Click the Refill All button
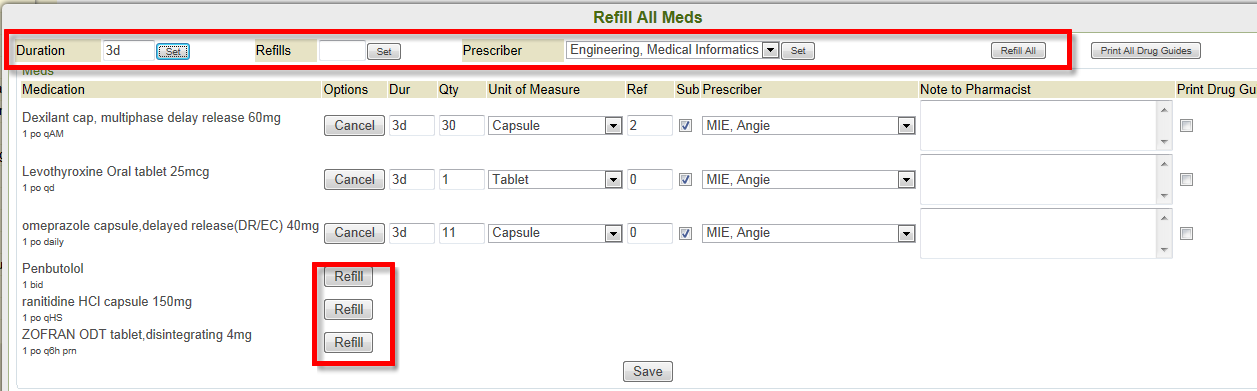This screenshot has height=391, width=1257. [1018, 50]
